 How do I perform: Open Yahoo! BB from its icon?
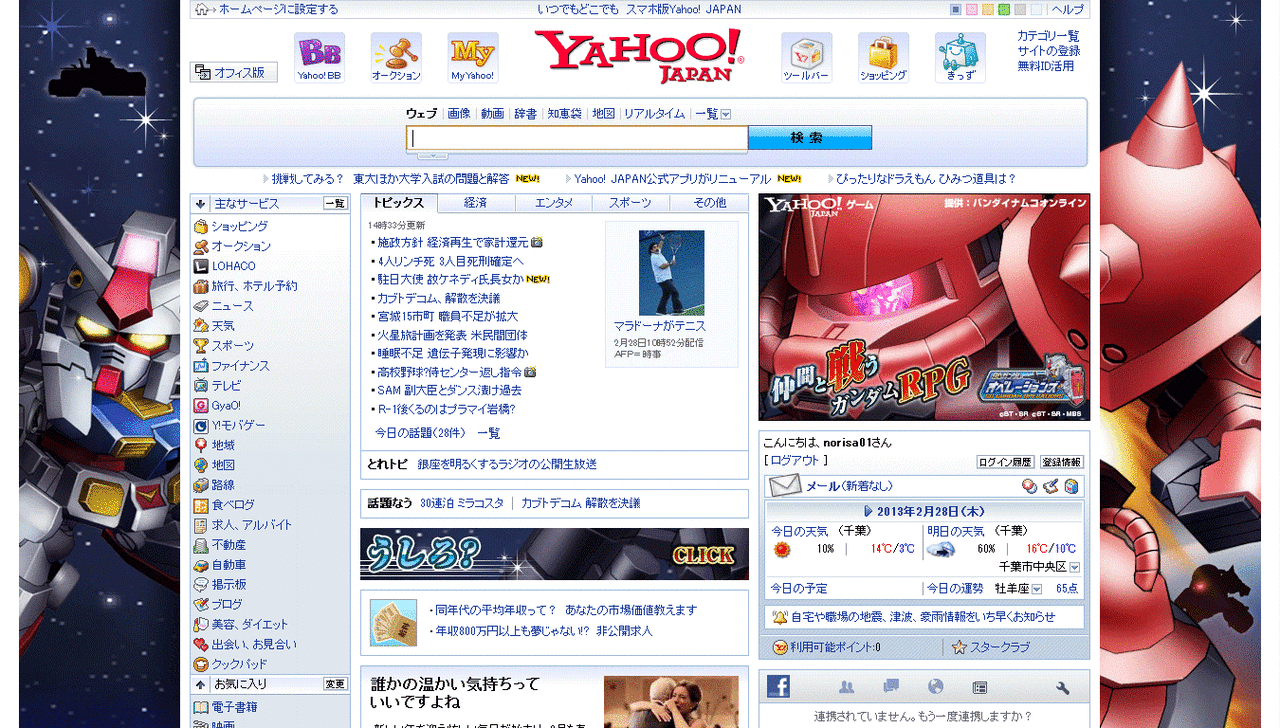point(318,52)
